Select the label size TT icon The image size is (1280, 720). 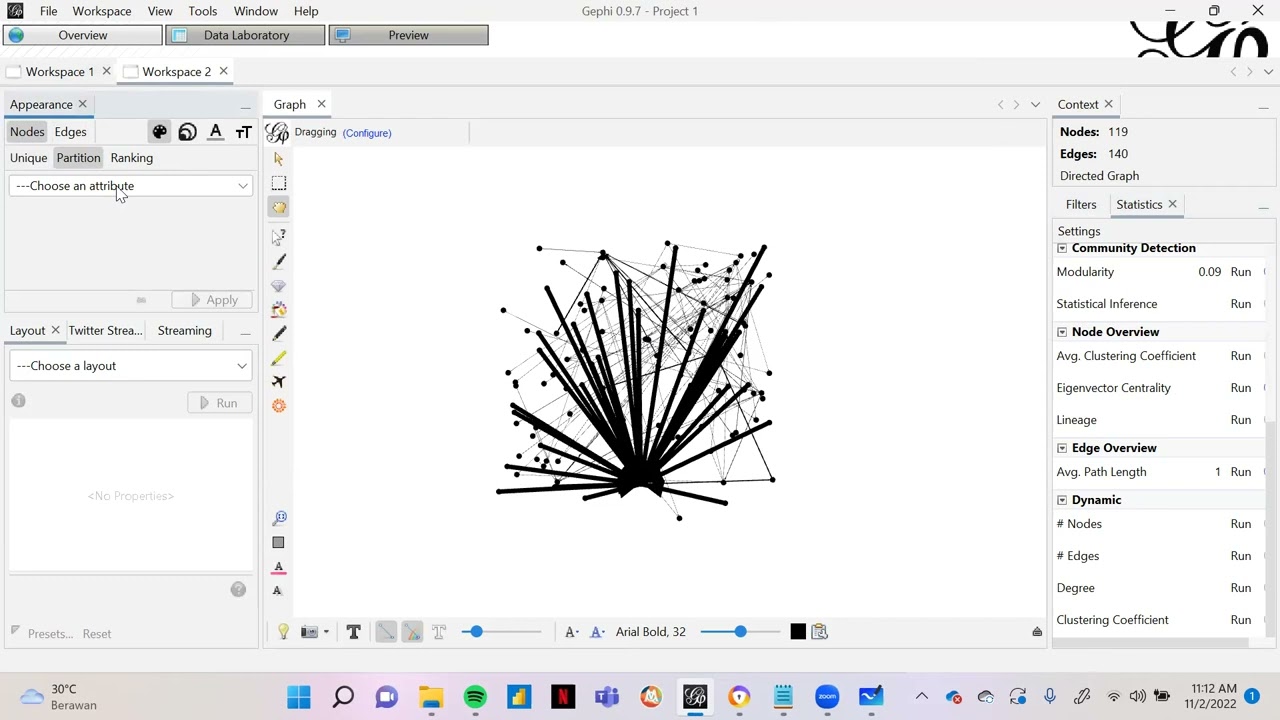[x=243, y=132]
